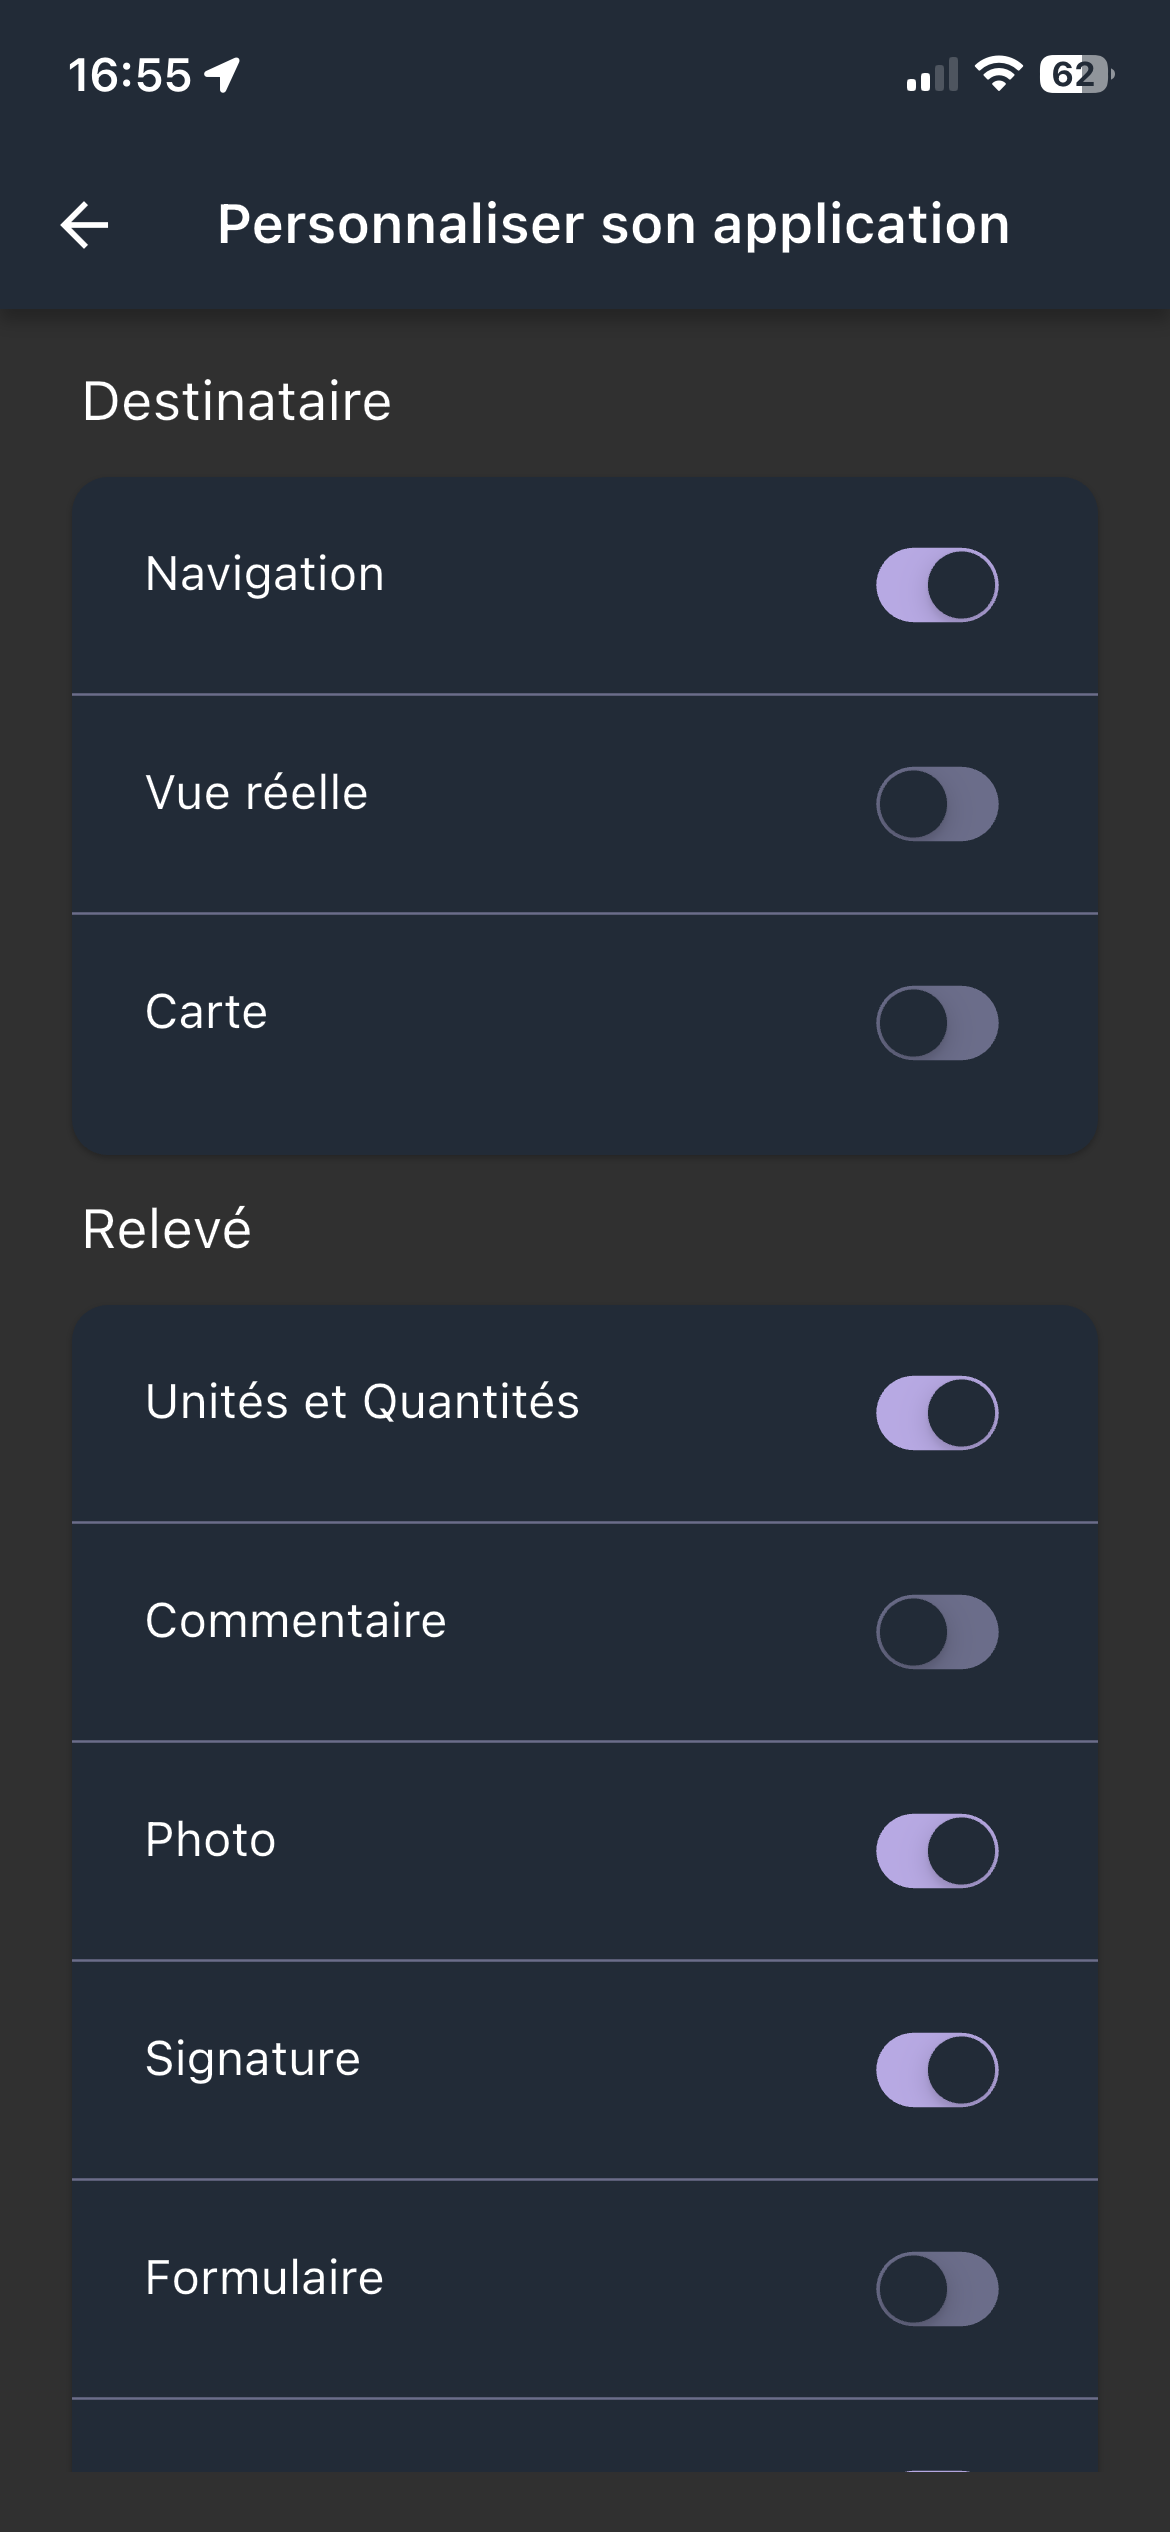The image size is (1170, 2532).
Task: Tap the cellular signal bars icon
Action: click(x=932, y=75)
